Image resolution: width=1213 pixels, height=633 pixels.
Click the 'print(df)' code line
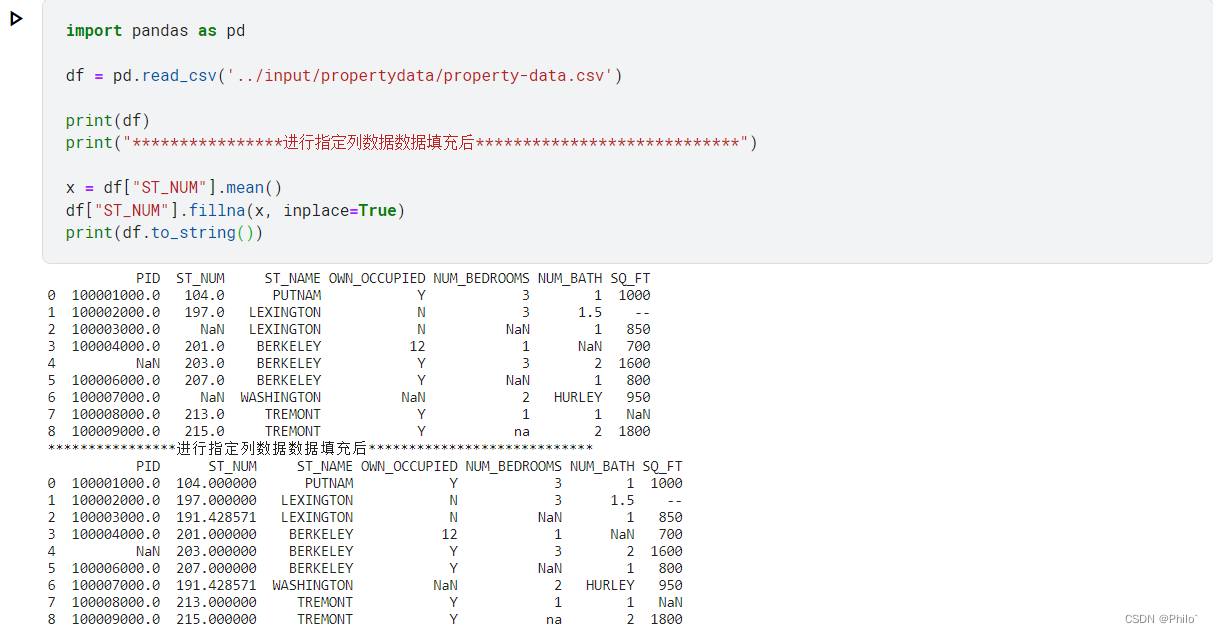(108, 121)
